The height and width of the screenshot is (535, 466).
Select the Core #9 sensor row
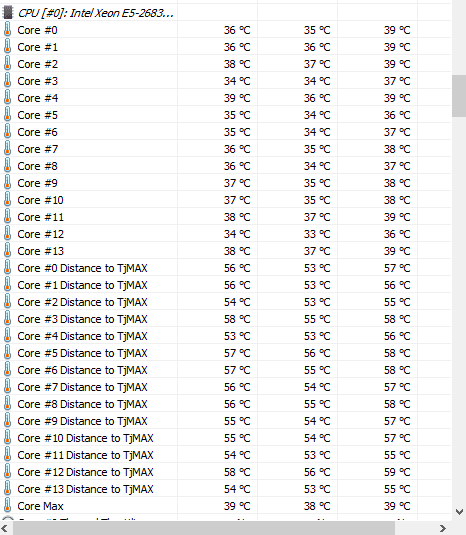point(225,183)
